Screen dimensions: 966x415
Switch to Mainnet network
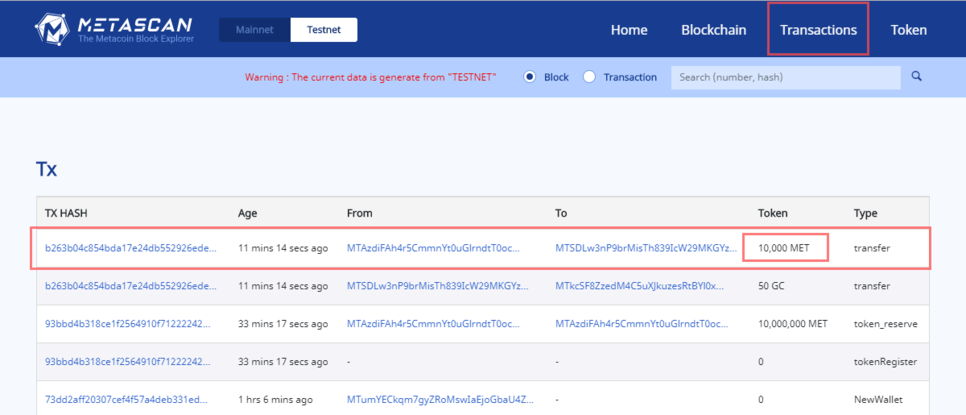(x=254, y=30)
